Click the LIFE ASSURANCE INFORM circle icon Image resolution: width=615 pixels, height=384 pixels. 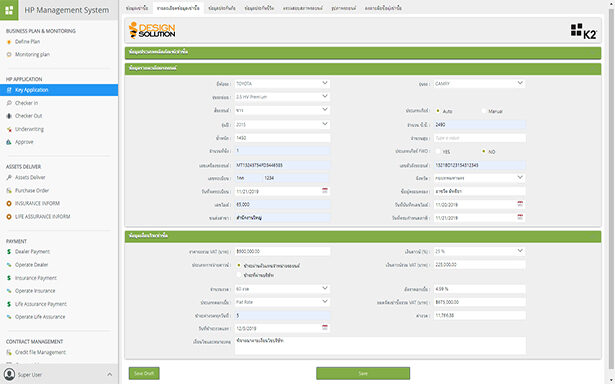[9, 217]
